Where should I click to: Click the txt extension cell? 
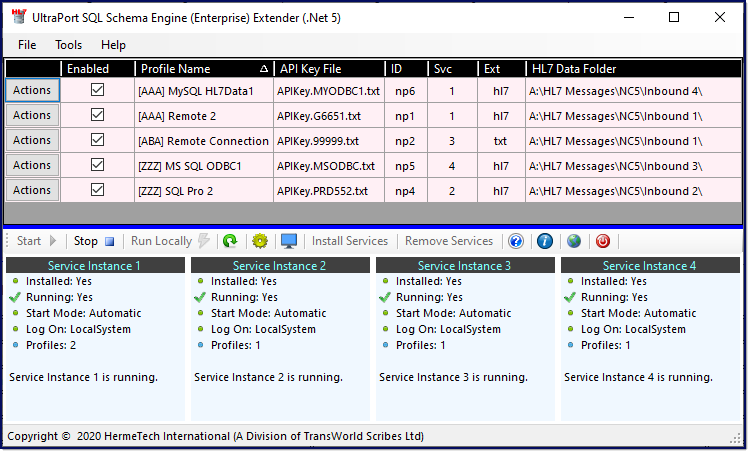coord(501,141)
